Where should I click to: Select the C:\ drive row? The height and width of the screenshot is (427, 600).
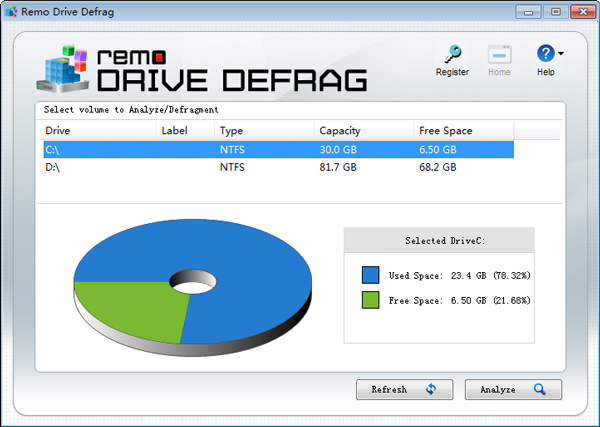[279, 150]
